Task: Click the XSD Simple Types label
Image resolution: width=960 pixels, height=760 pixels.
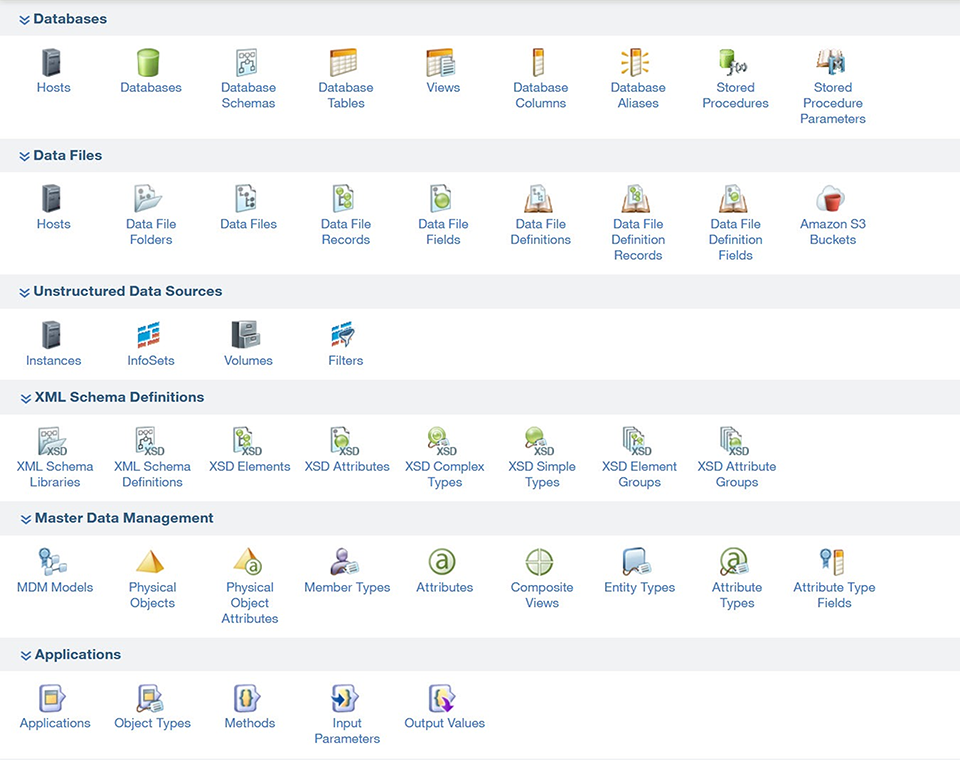Action: pyautogui.click(x=542, y=474)
